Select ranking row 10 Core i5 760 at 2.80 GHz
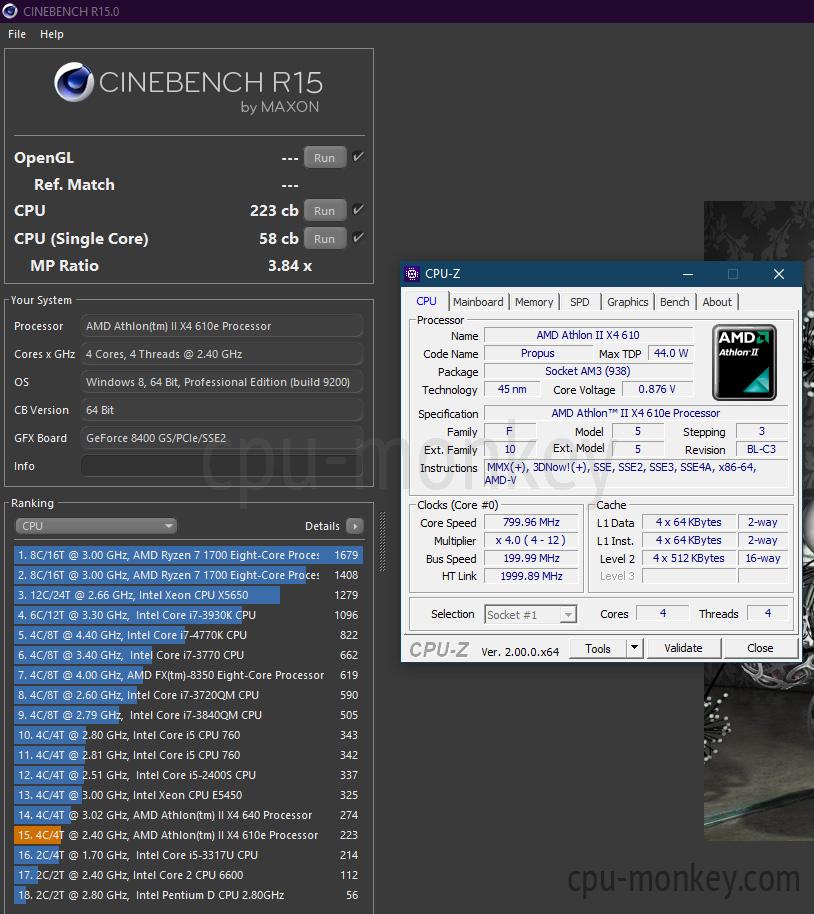Screen dimensions: 814x914 point(188,735)
